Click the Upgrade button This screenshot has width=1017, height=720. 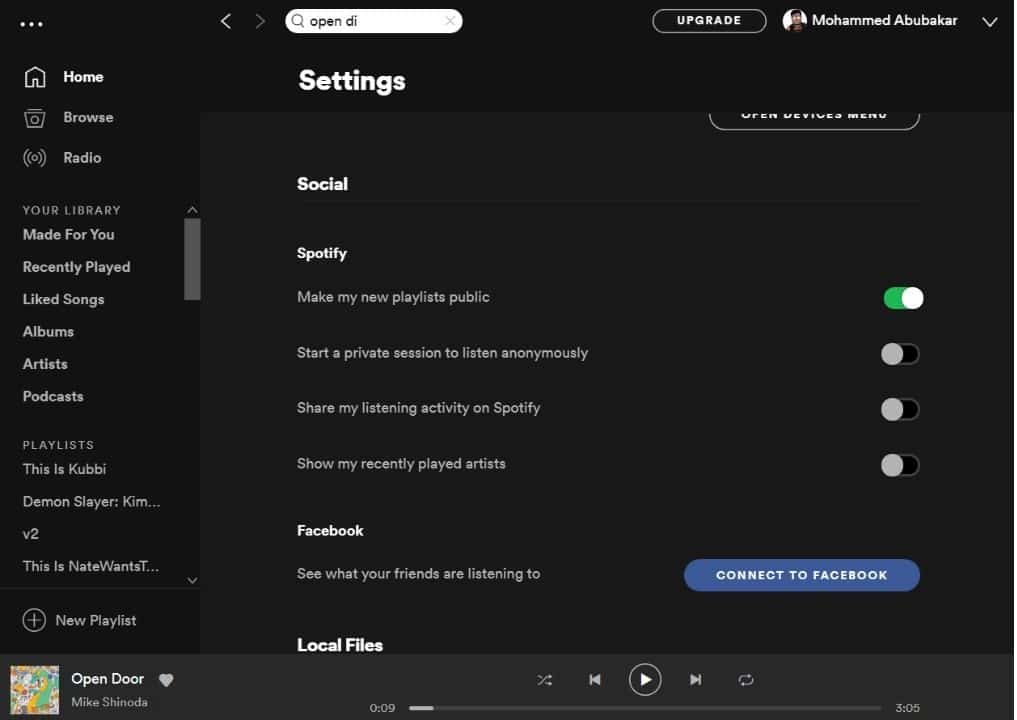click(x=709, y=21)
